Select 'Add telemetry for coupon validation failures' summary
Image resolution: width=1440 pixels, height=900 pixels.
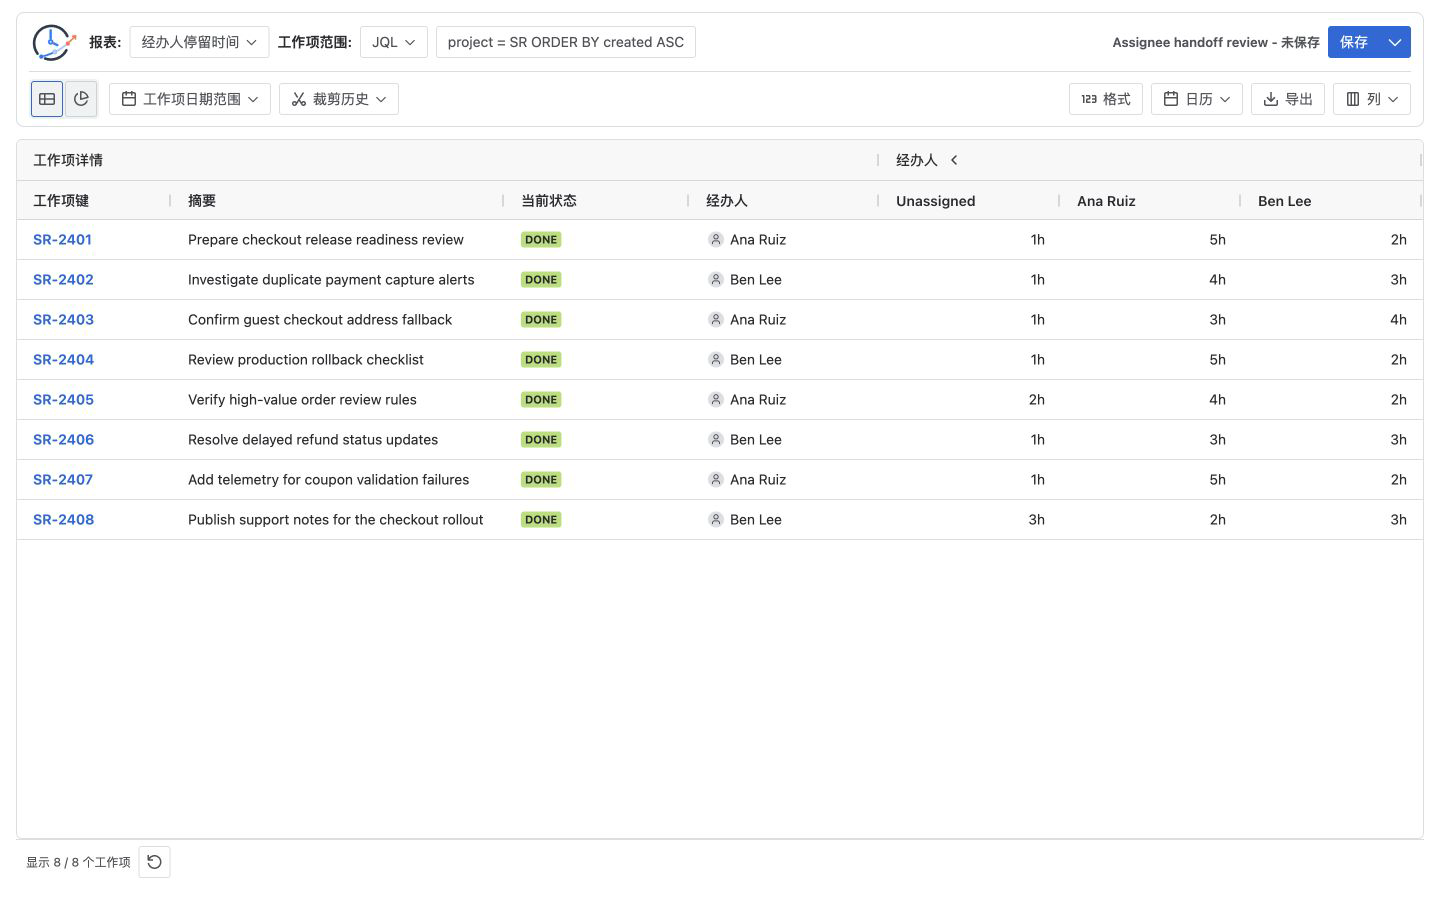pos(328,480)
